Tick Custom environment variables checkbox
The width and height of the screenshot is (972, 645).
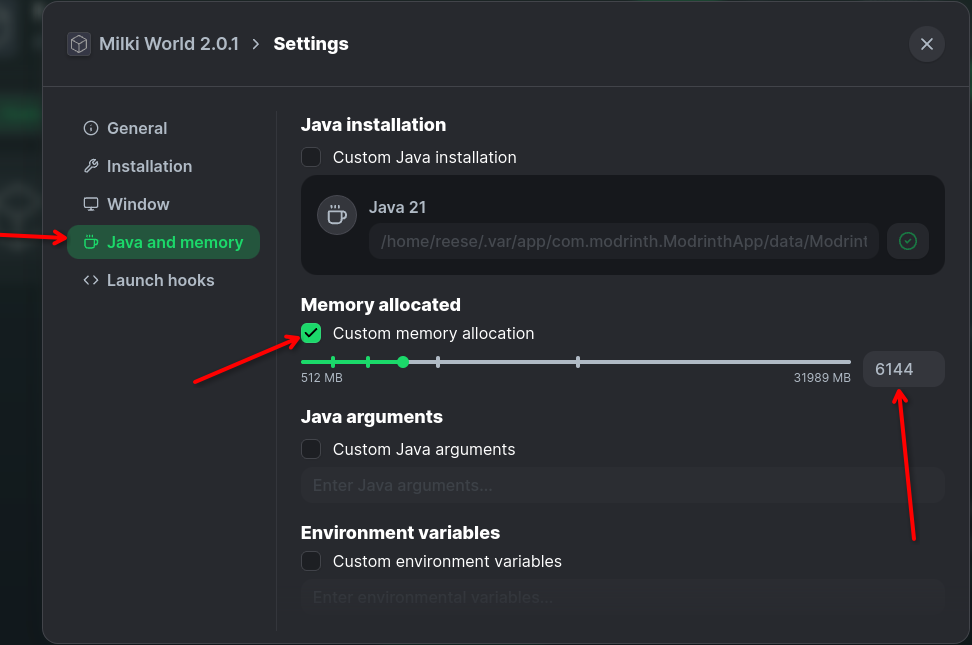[x=311, y=561]
